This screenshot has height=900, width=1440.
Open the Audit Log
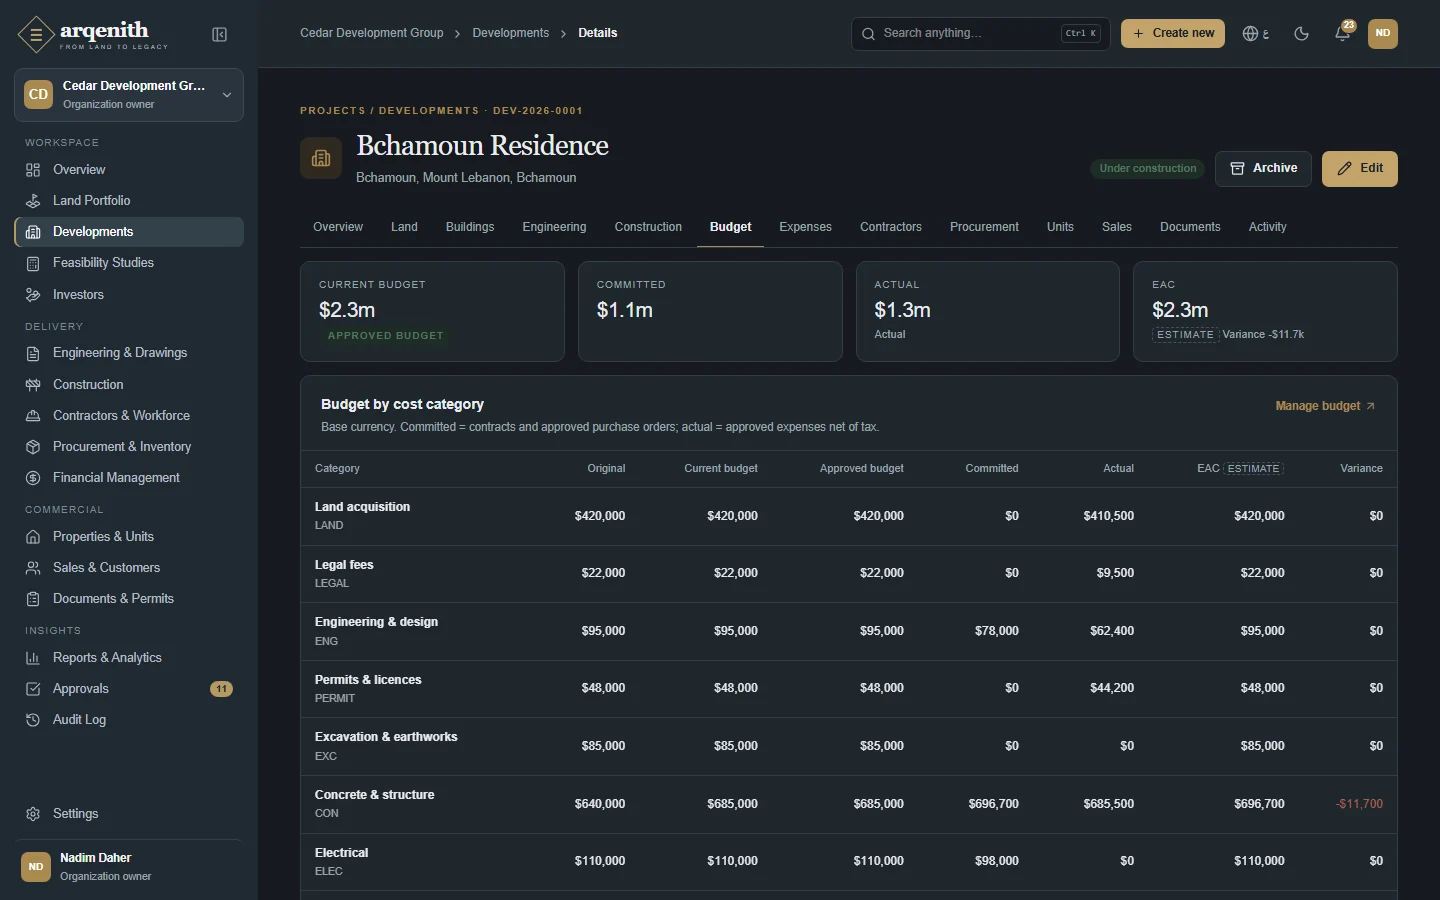pos(129,720)
